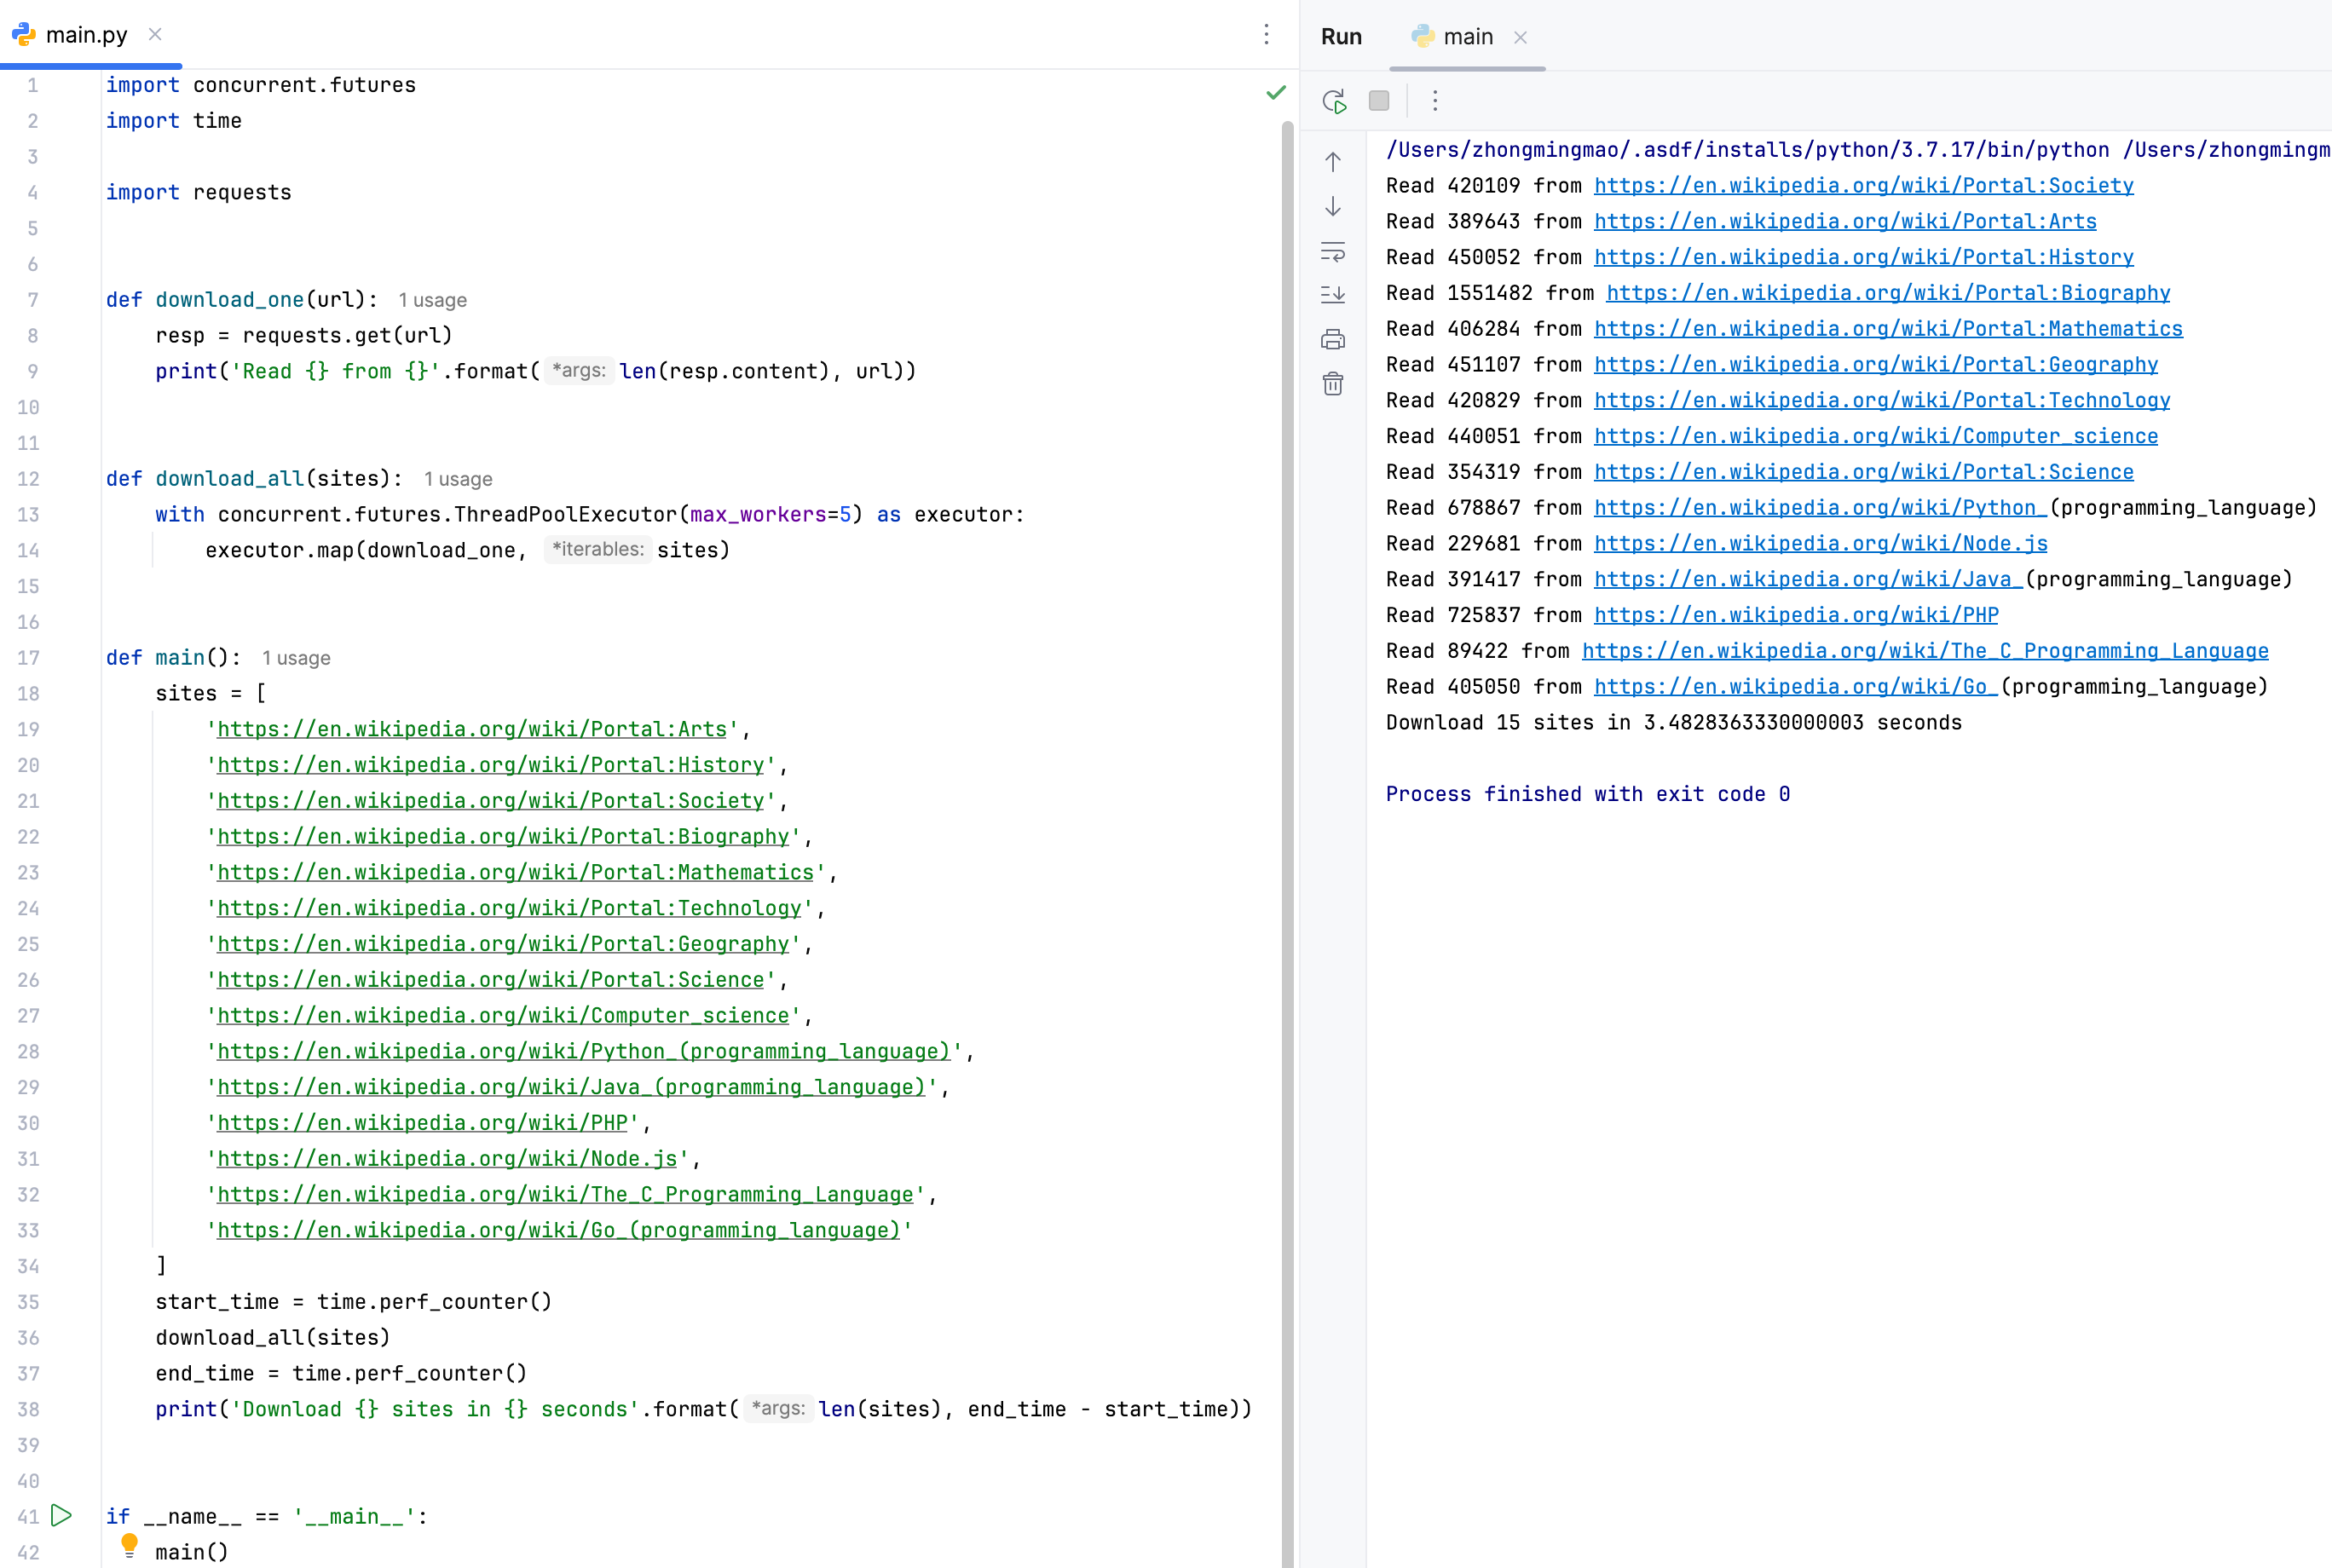The image size is (2332, 1568).
Task: Open Portal:Society link in console output
Action: [1863, 186]
